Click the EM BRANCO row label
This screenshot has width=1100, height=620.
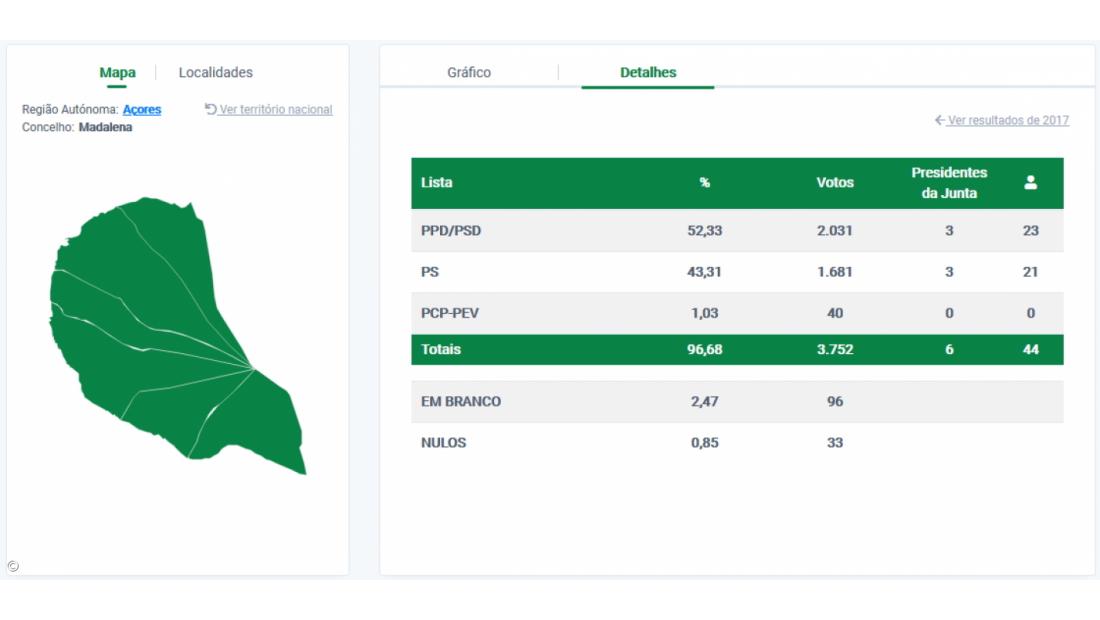click(461, 402)
